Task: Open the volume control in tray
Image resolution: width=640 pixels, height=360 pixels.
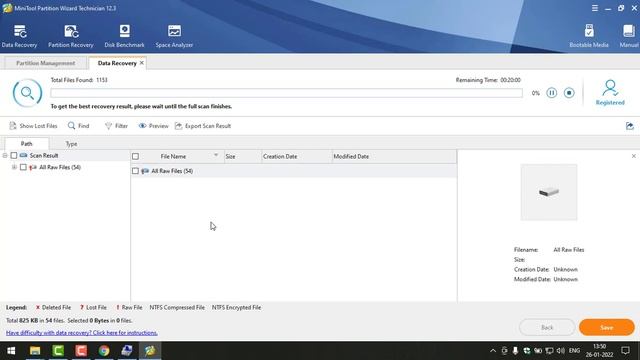Action: point(560,351)
